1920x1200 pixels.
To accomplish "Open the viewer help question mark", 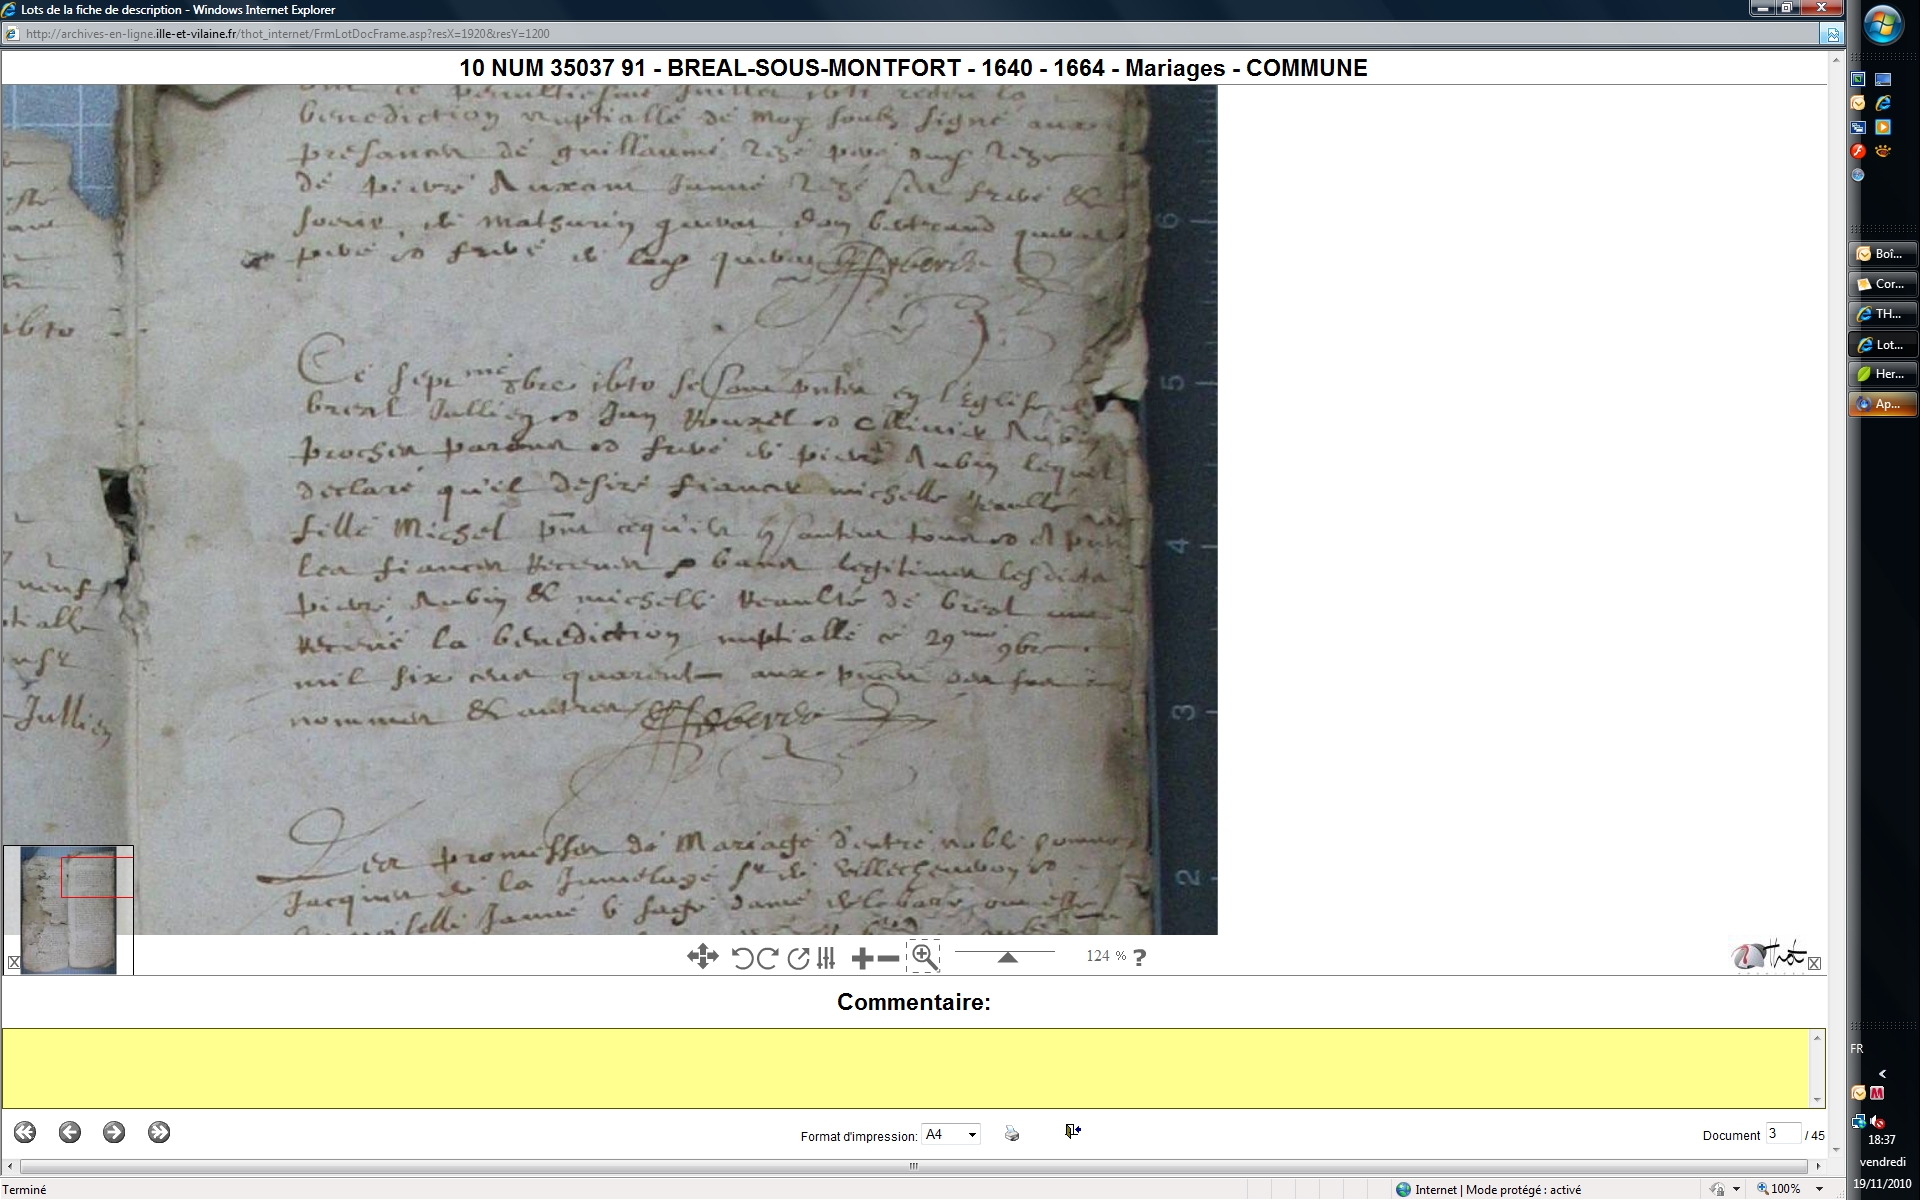I will 1139,957.
